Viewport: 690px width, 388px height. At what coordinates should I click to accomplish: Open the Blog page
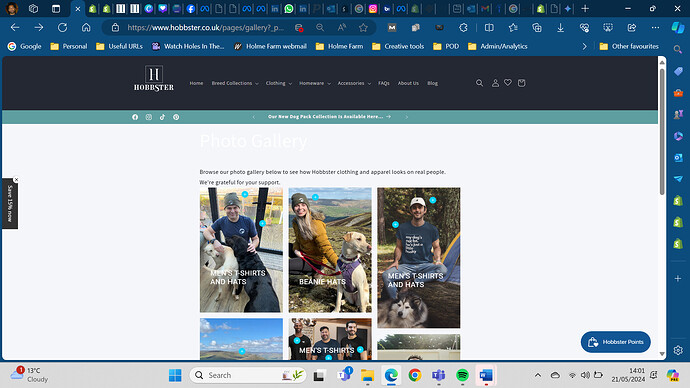(433, 83)
